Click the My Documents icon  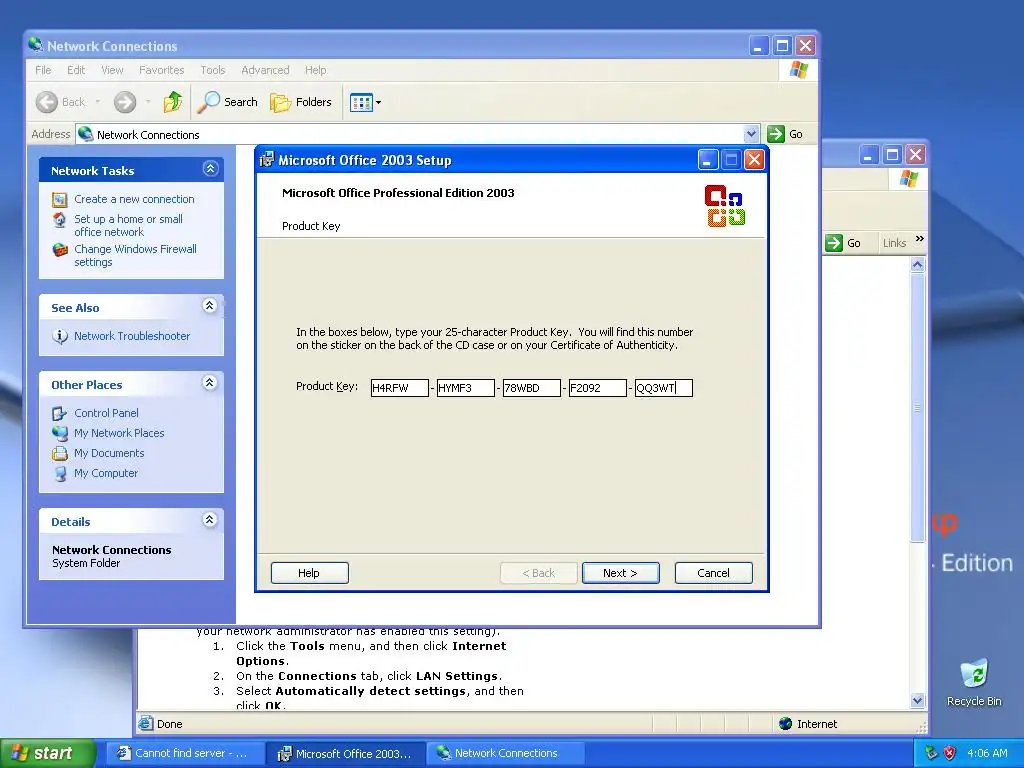(x=59, y=453)
